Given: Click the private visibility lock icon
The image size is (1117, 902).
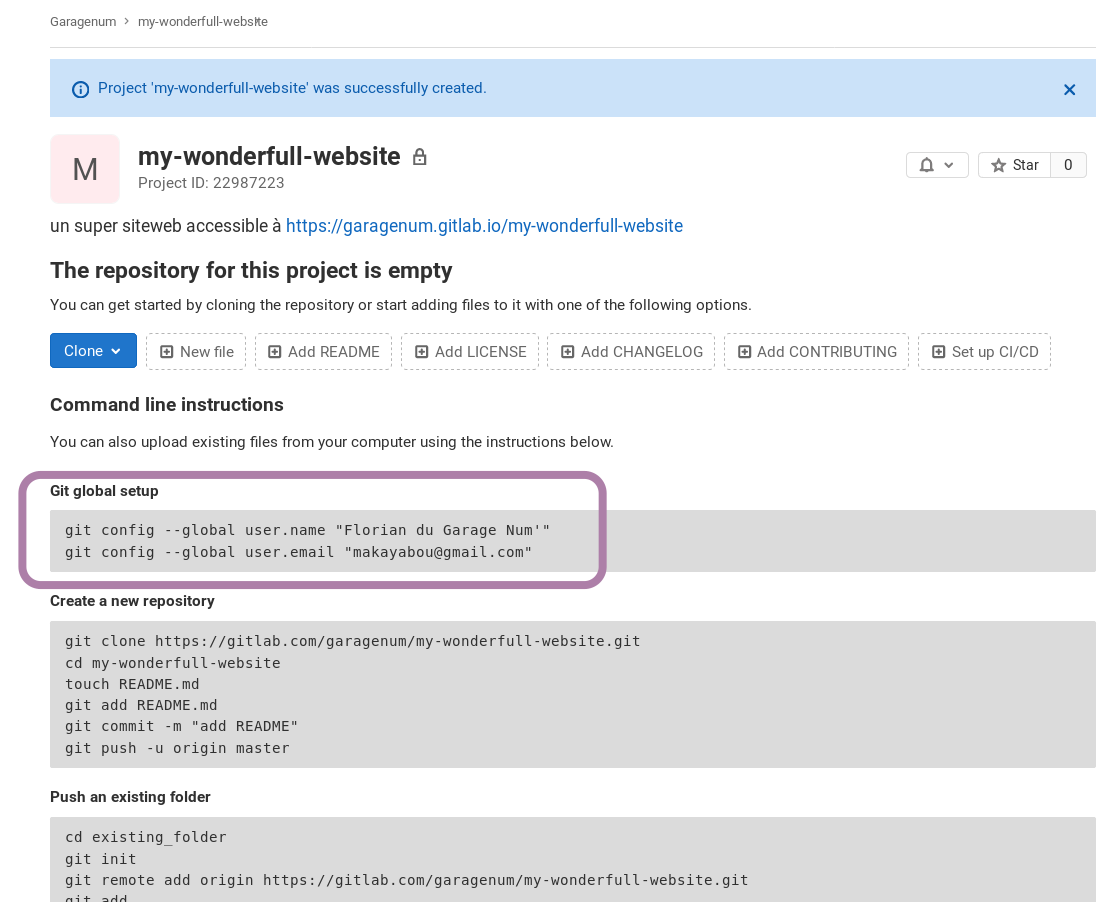Looking at the screenshot, I should 419,156.
